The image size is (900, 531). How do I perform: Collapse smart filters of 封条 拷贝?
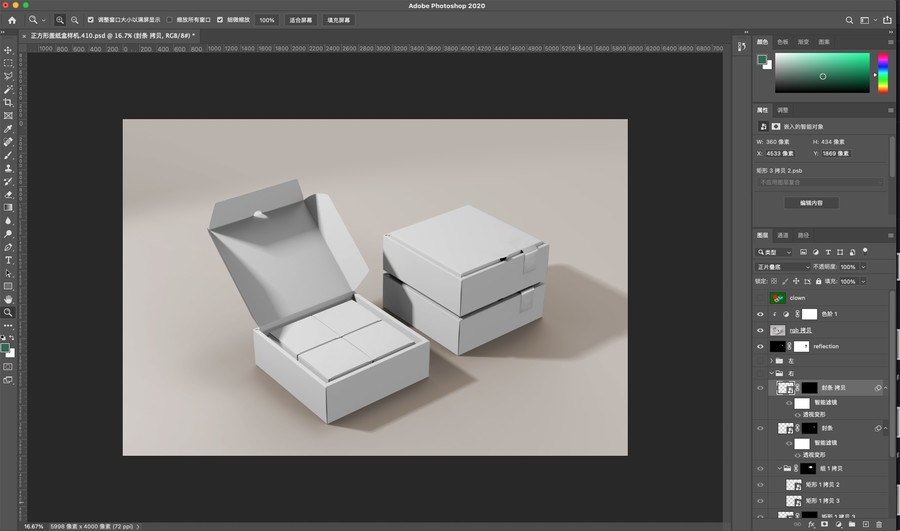click(x=886, y=388)
